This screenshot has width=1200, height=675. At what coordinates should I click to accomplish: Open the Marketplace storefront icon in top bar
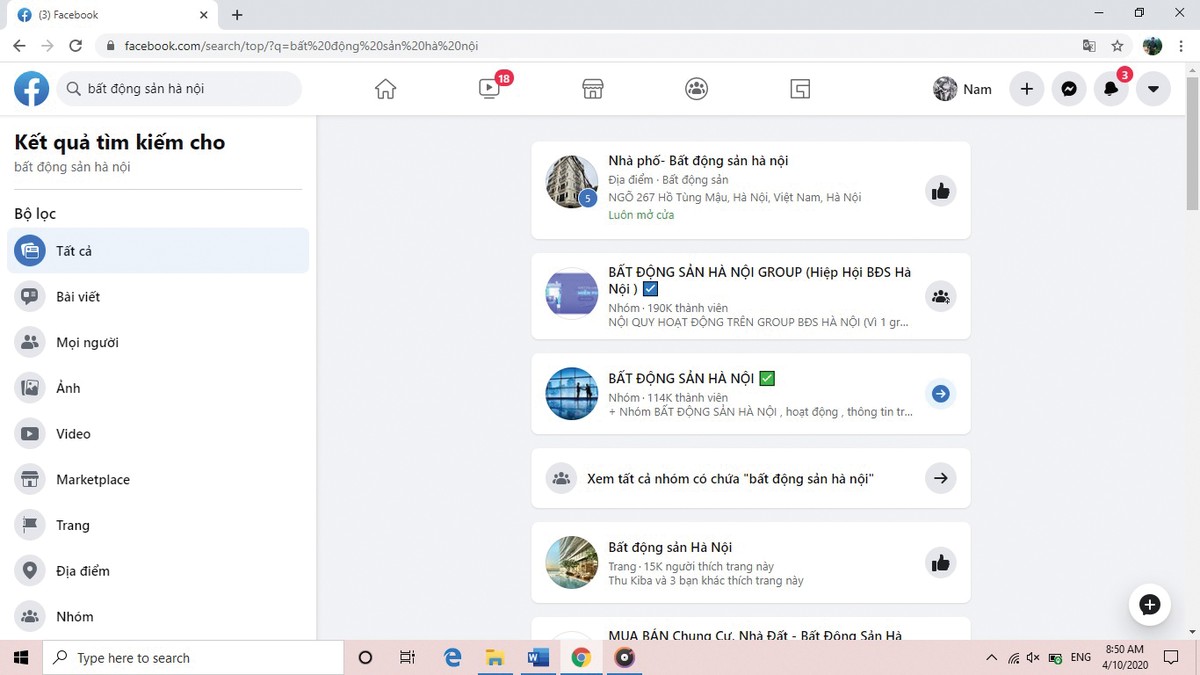593,89
